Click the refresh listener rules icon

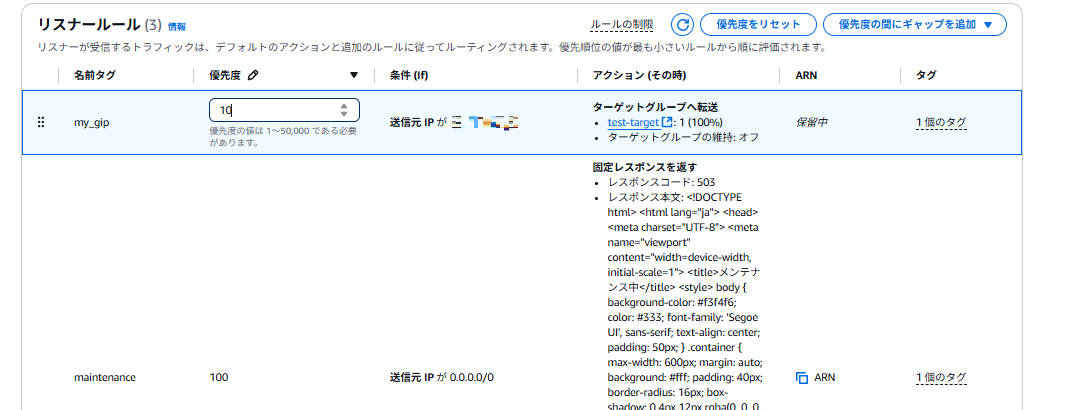coord(682,25)
